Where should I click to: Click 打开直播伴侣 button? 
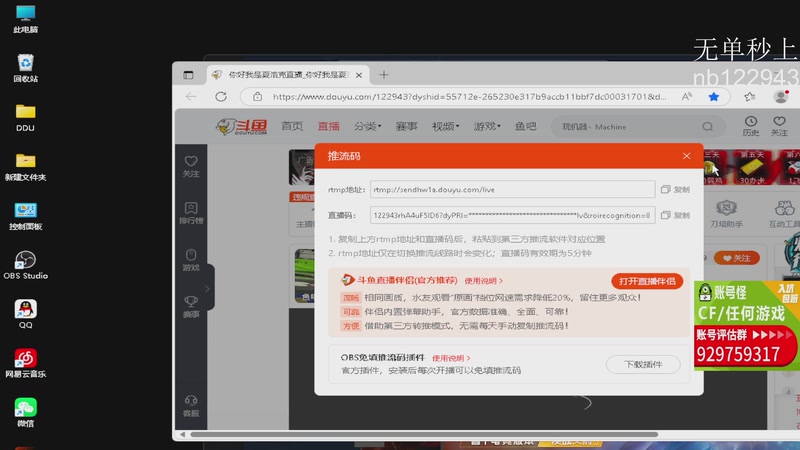click(647, 281)
